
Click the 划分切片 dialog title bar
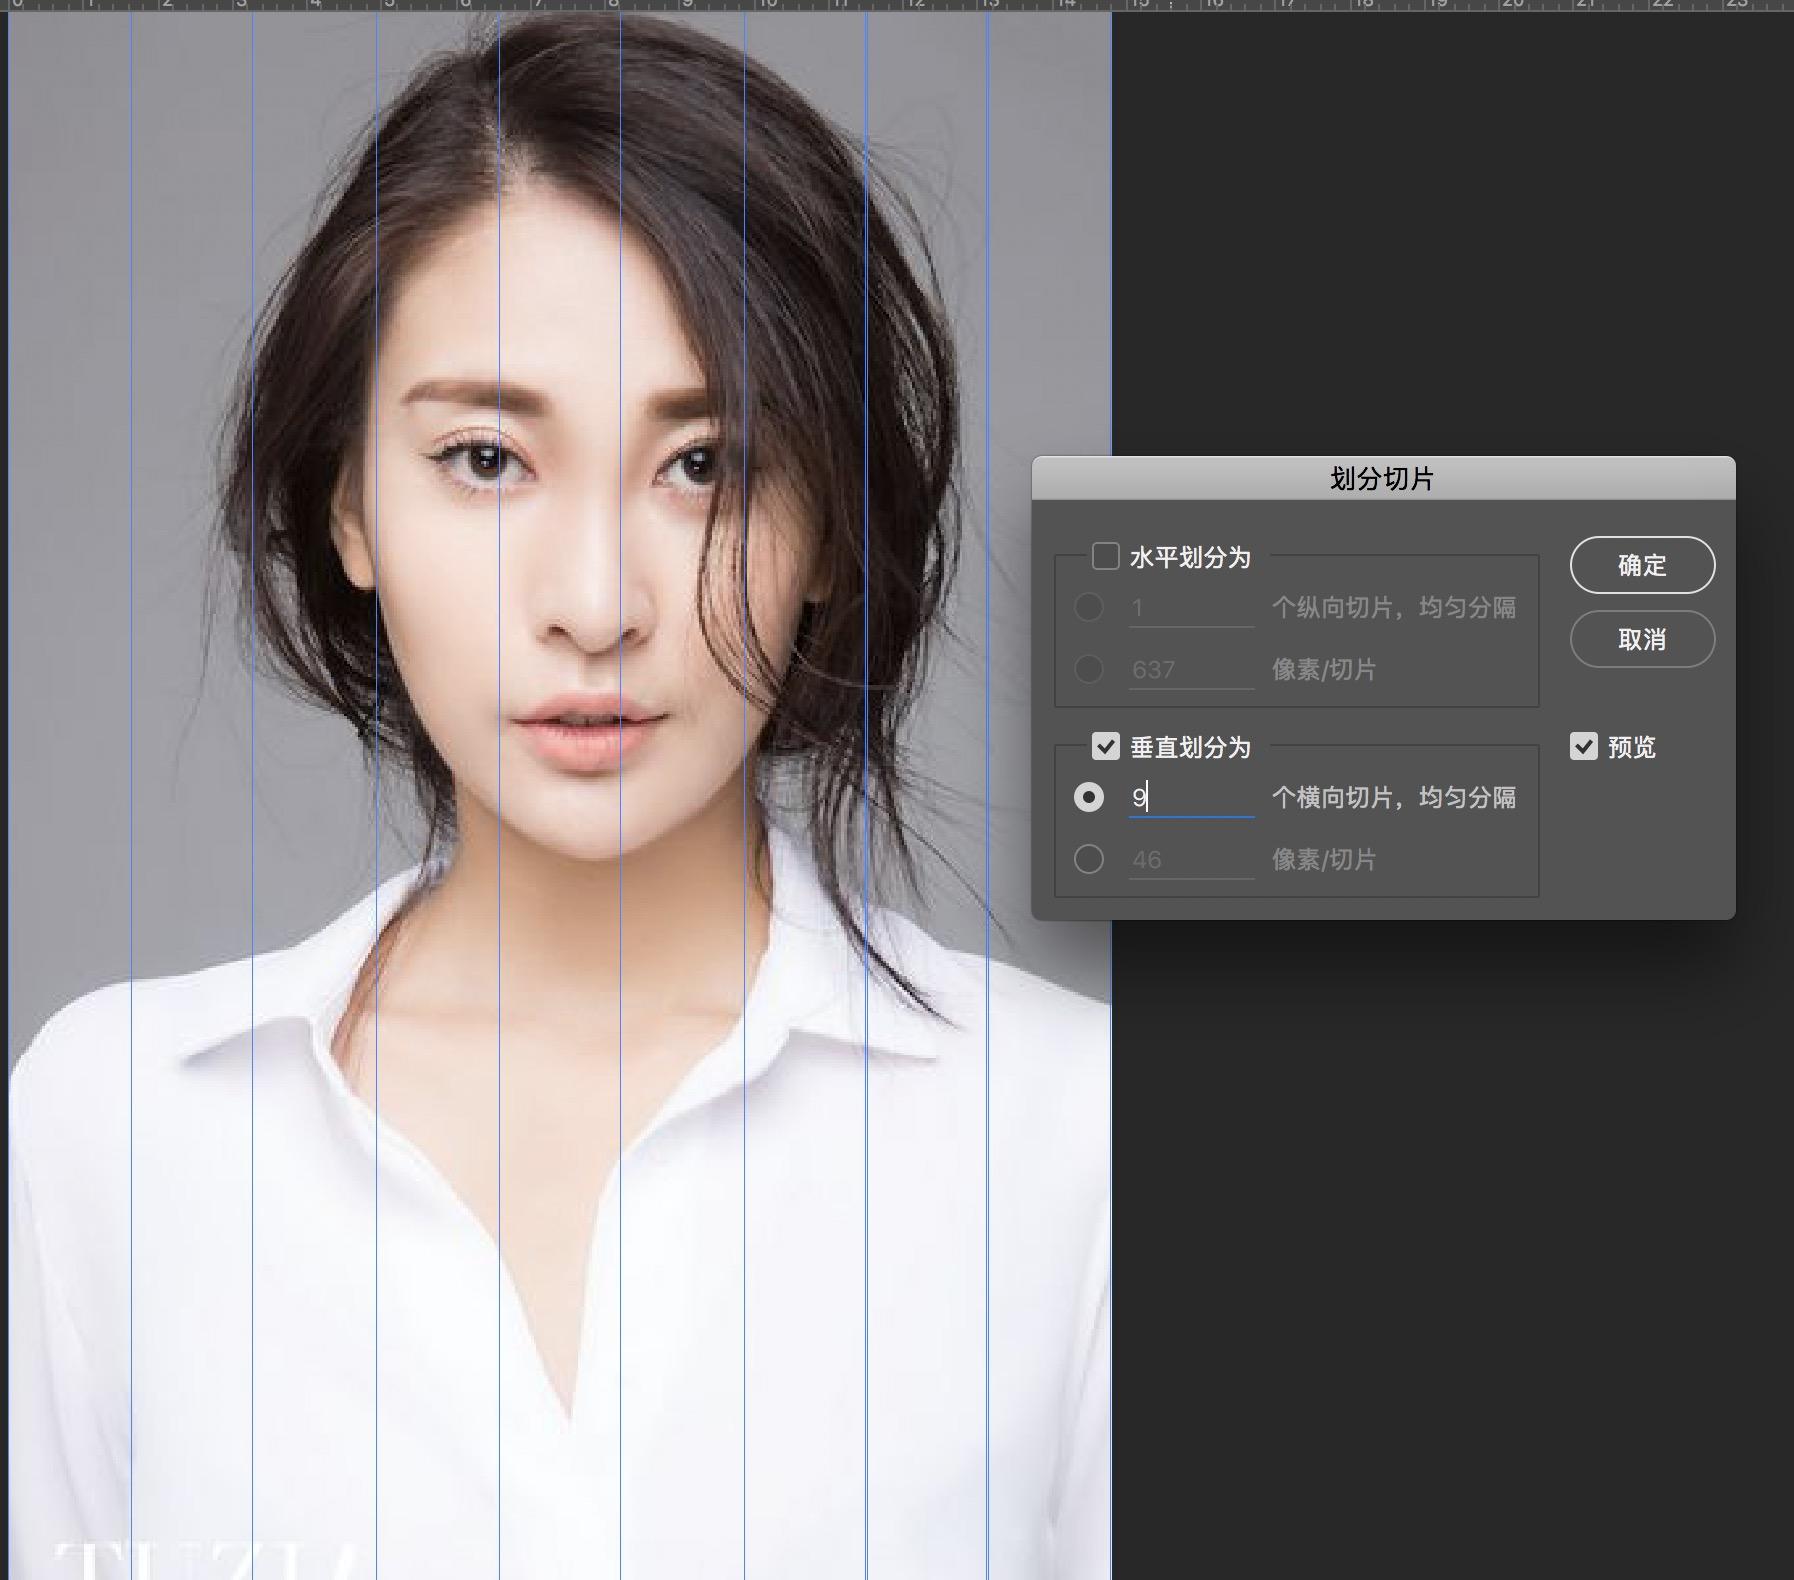1383,478
